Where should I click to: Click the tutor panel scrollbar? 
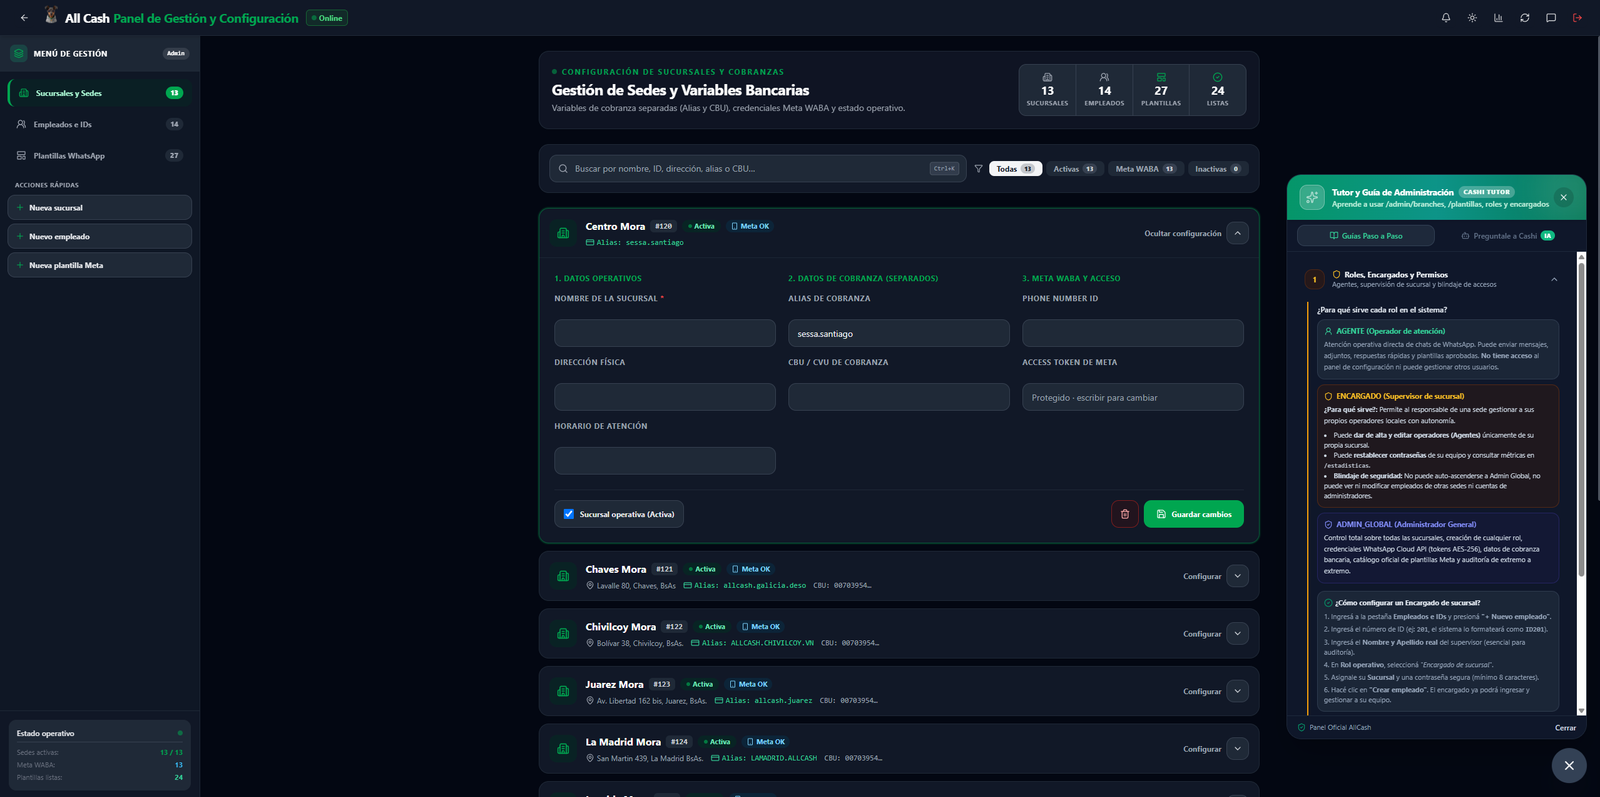point(1581,420)
